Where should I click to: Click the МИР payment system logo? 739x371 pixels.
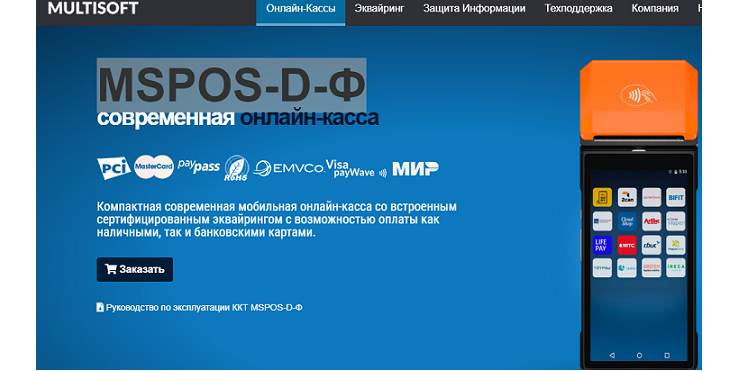point(415,168)
